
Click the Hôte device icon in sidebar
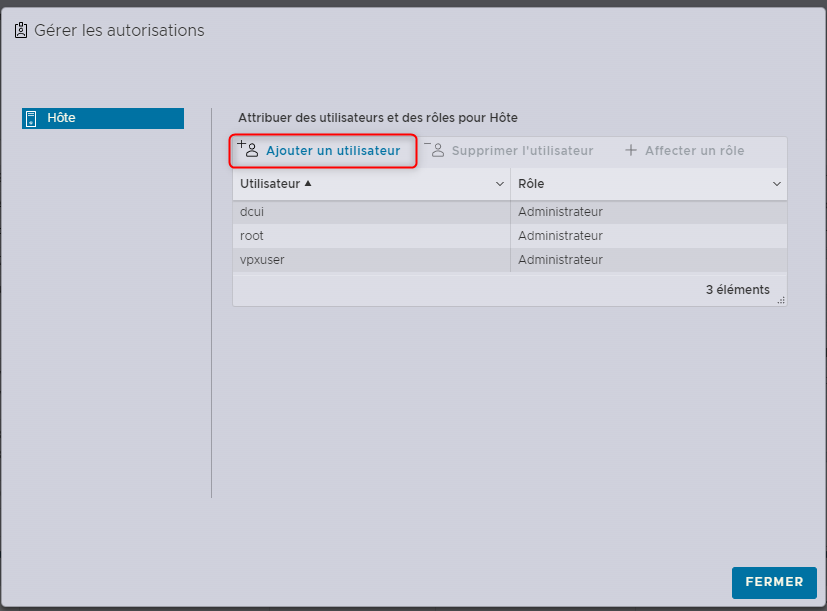[x=31, y=118]
